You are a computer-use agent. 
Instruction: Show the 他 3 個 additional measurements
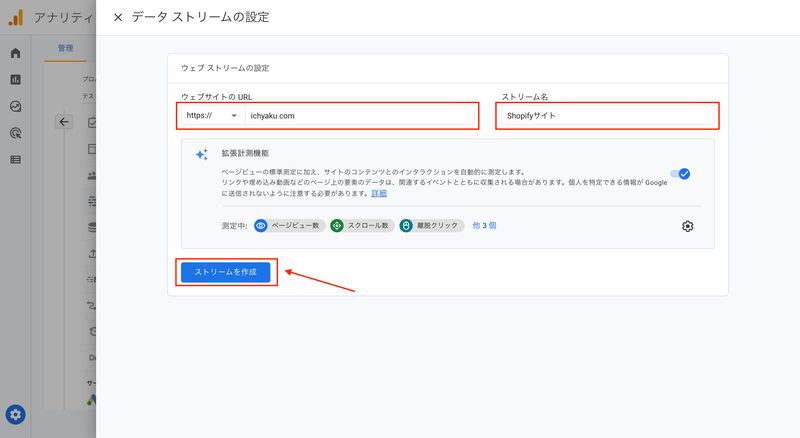point(484,225)
